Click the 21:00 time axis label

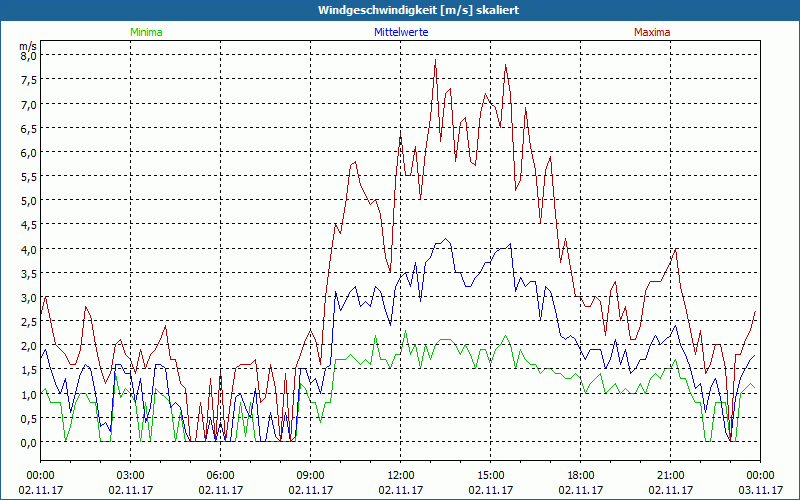pyautogui.click(x=670, y=476)
